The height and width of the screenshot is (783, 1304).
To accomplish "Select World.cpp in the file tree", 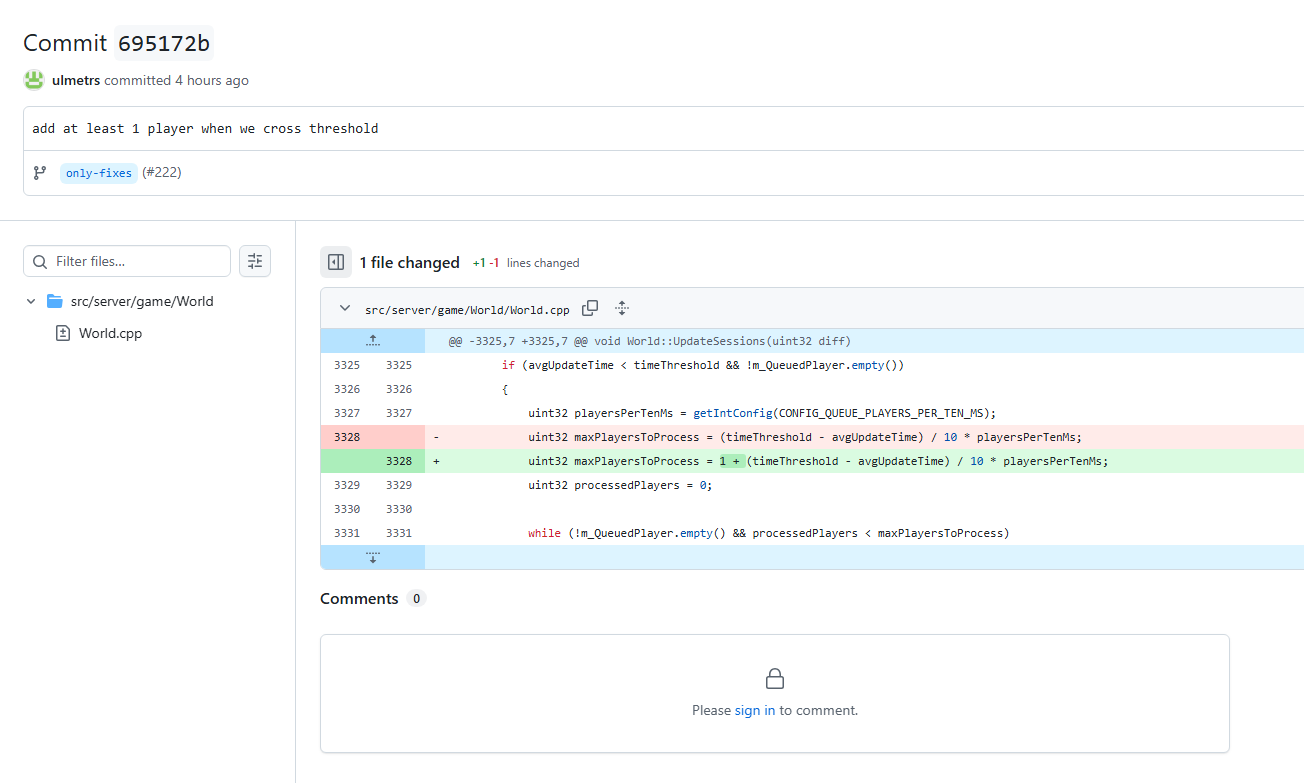I will coord(111,333).
